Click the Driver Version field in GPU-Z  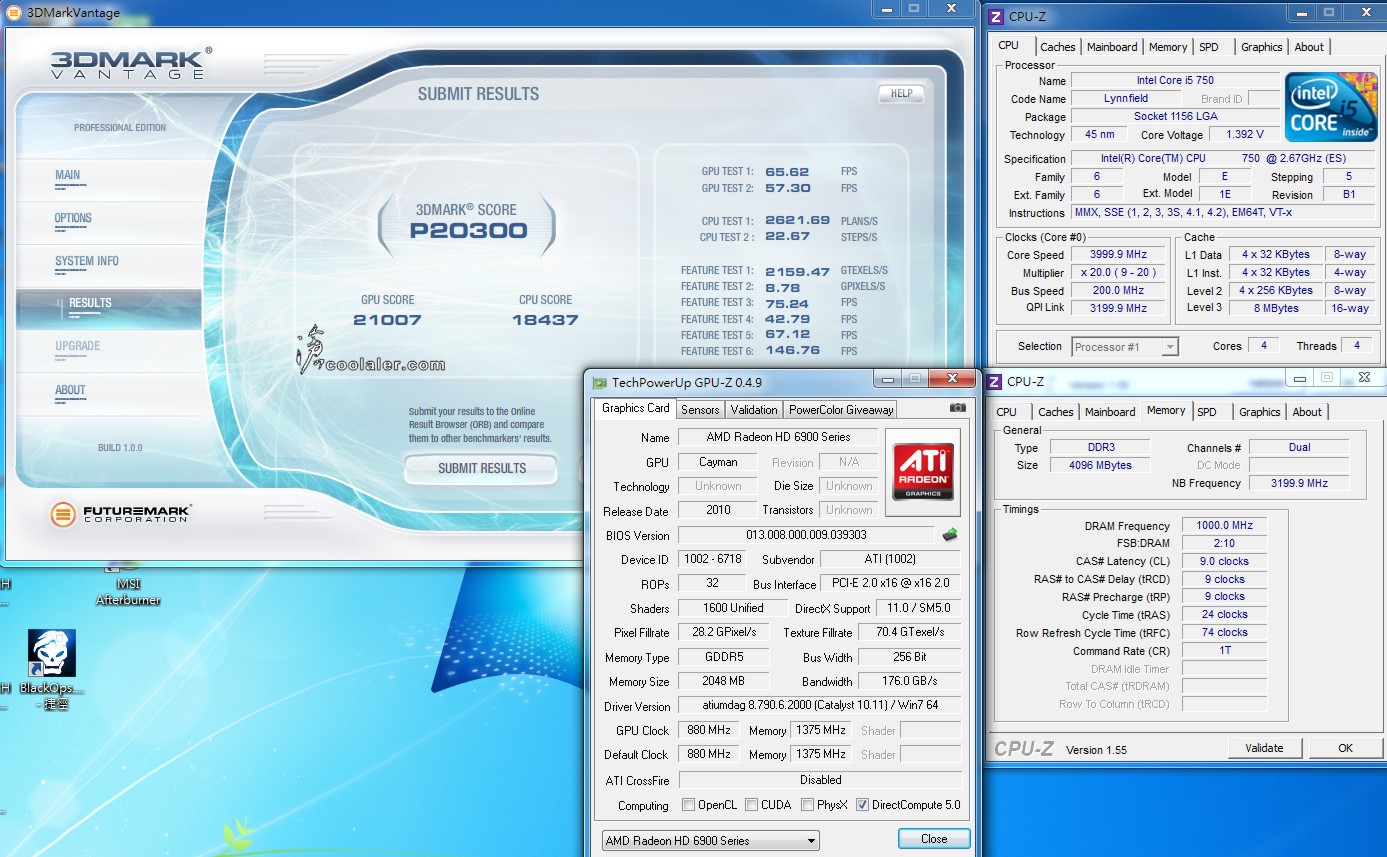pyautogui.click(x=819, y=706)
